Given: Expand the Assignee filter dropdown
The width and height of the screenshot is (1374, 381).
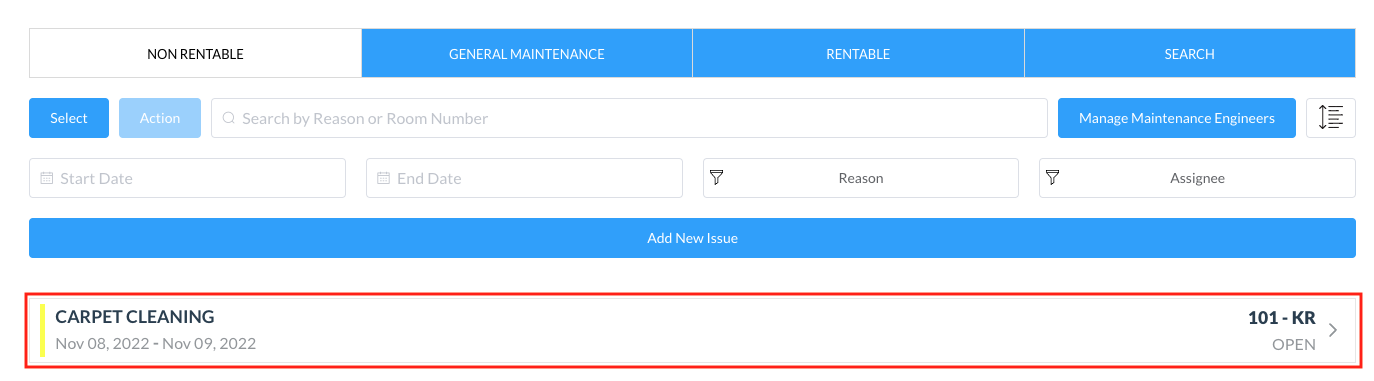Looking at the screenshot, I should pyautogui.click(x=1197, y=178).
